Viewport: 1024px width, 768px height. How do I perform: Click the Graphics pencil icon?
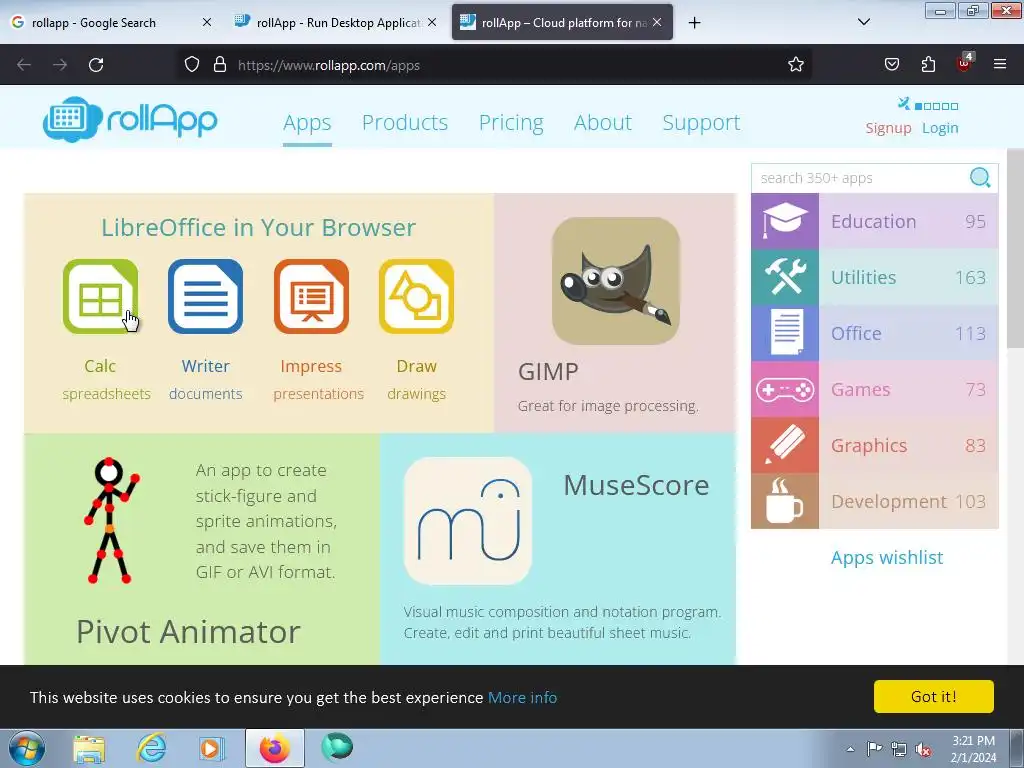click(x=784, y=446)
